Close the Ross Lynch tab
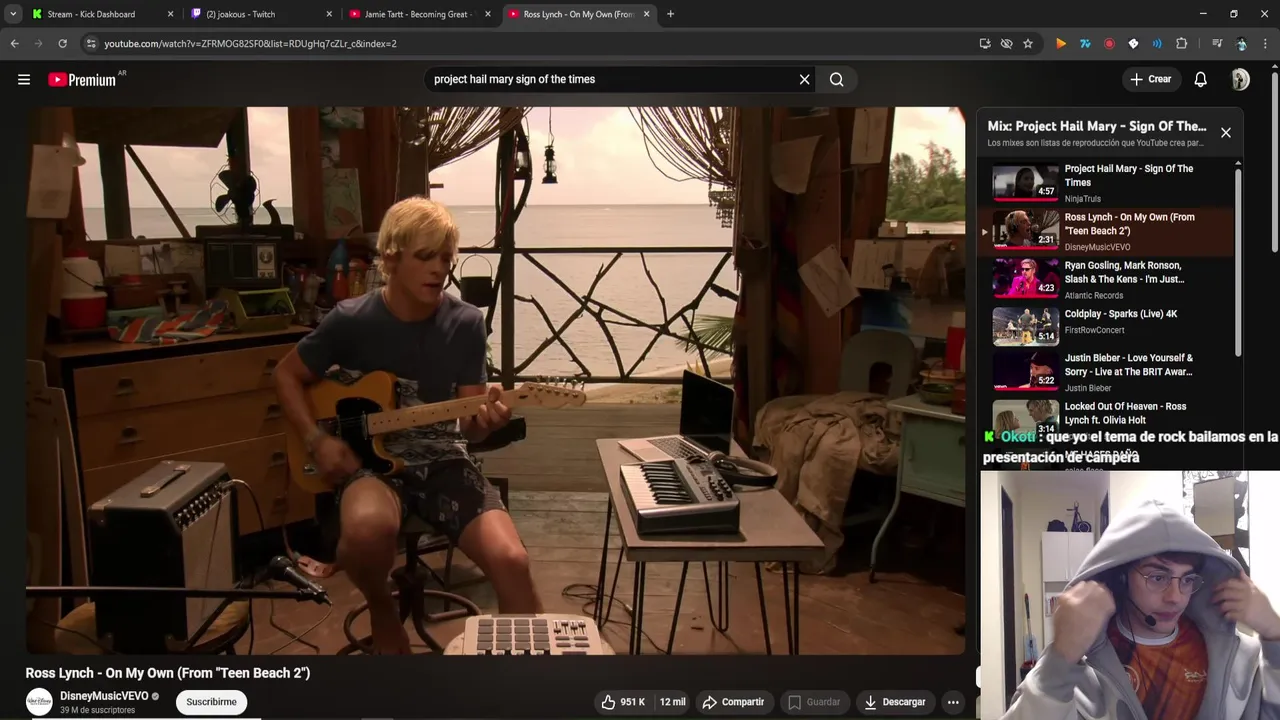This screenshot has height=720, width=1280. pyautogui.click(x=646, y=14)
